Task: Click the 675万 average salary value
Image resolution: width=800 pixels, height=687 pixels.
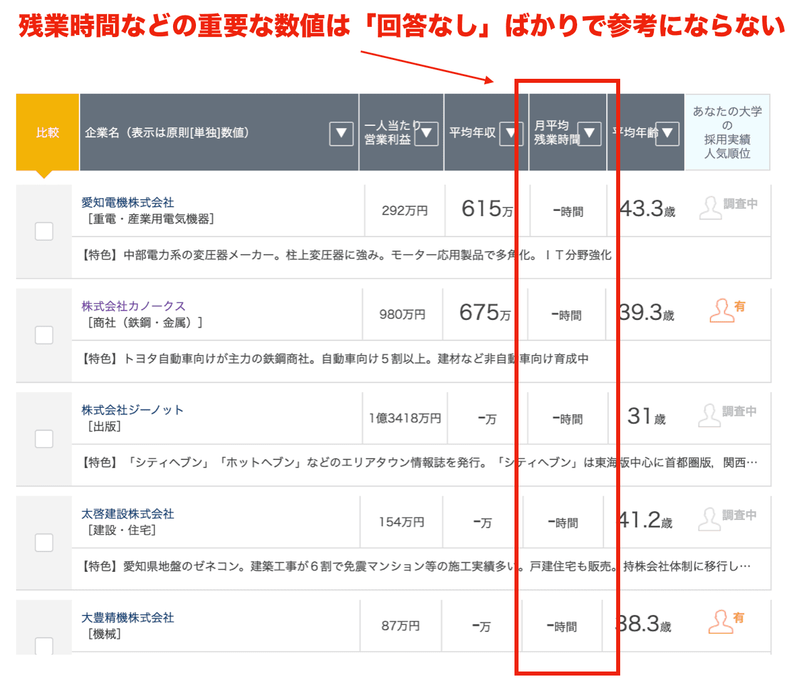Action: (x=485, y=313)
